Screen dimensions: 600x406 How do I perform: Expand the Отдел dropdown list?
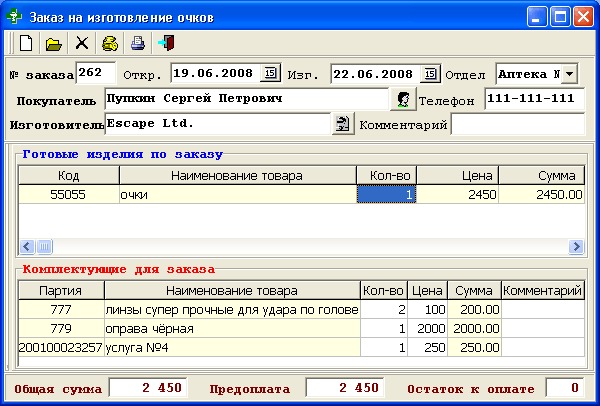(569, 74)
